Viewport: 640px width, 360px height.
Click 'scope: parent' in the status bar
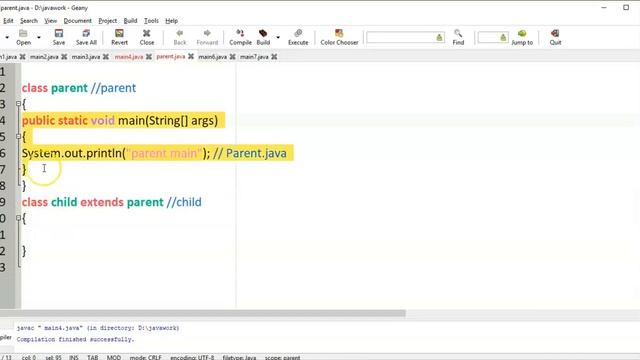(x=282, y=357)
